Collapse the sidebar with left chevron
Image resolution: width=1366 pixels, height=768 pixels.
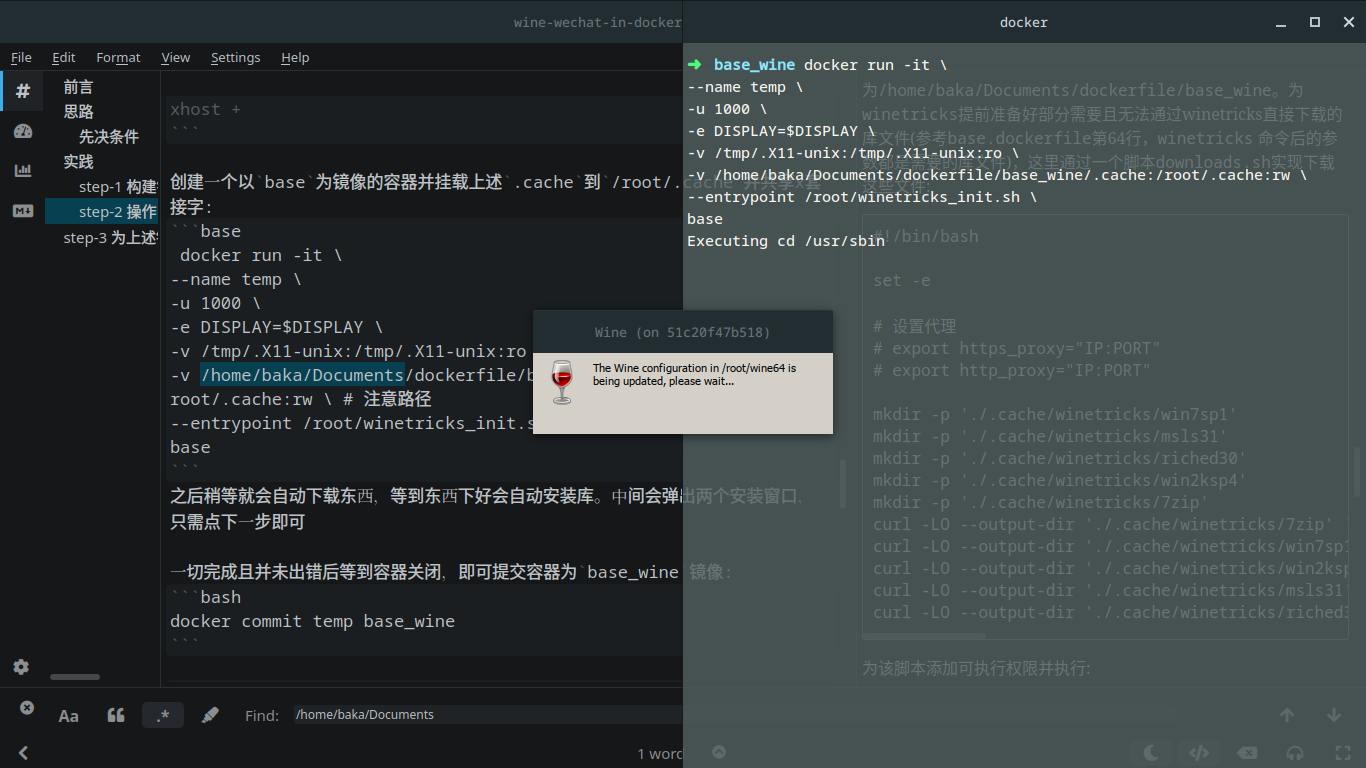pos(23,753)
